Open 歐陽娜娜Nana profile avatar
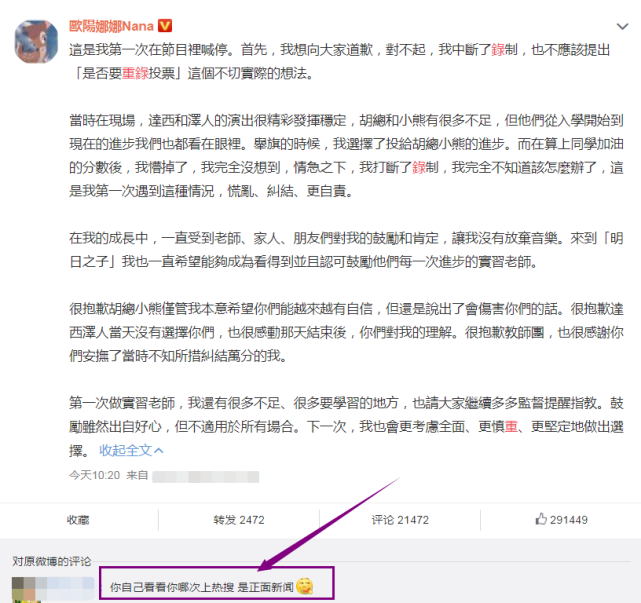This screenshot has height=603, width=641. click(x=36, y=41)
